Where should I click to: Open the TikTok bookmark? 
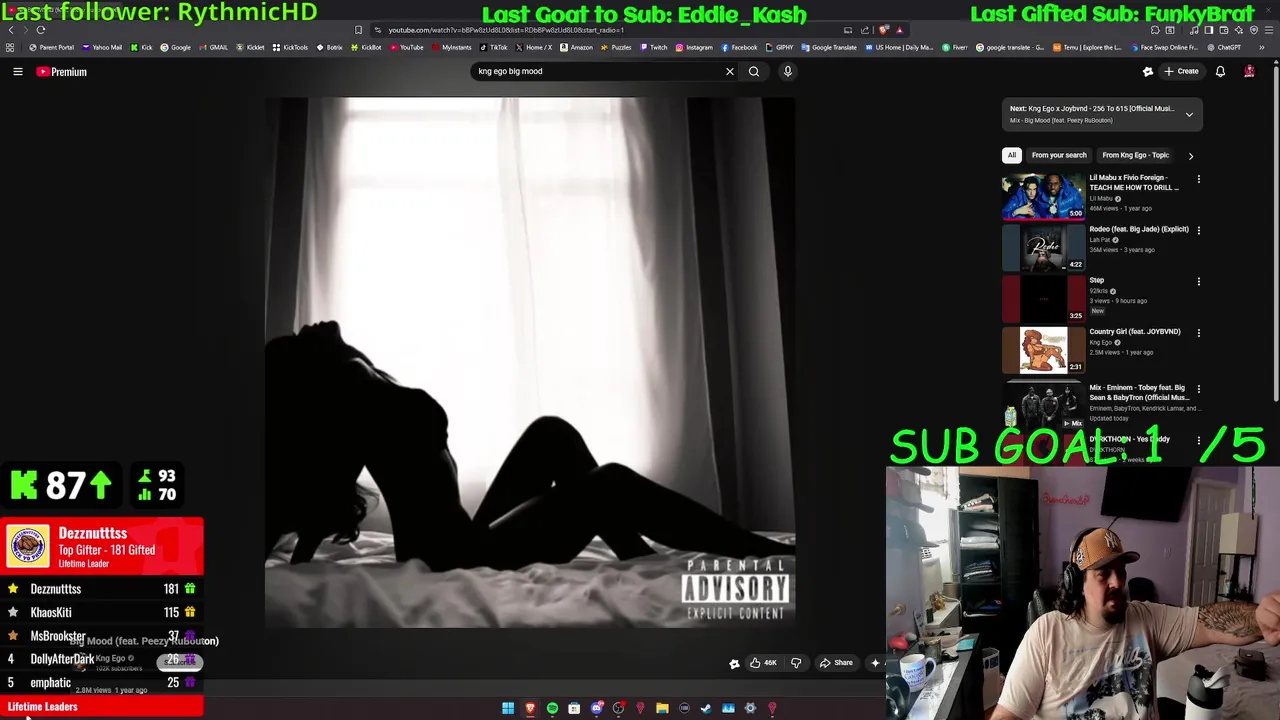click(x=493, y=47)
